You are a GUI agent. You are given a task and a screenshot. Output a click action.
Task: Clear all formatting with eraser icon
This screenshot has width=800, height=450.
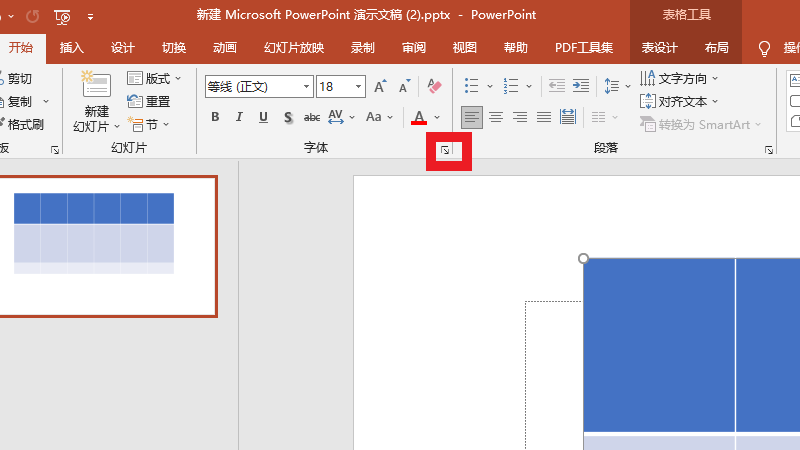point(433,87)
